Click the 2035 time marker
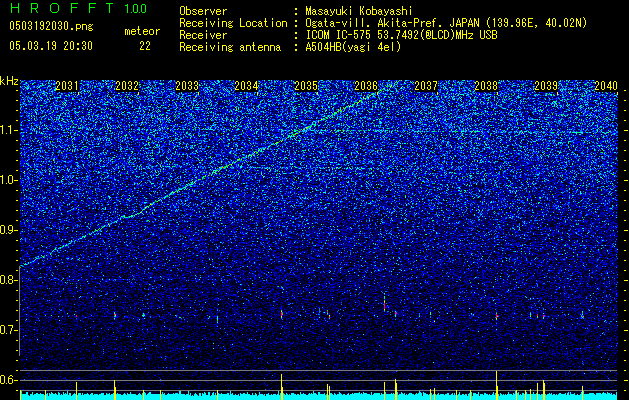Viewport: 629px width, 400px height. click(x=306, y=86)
